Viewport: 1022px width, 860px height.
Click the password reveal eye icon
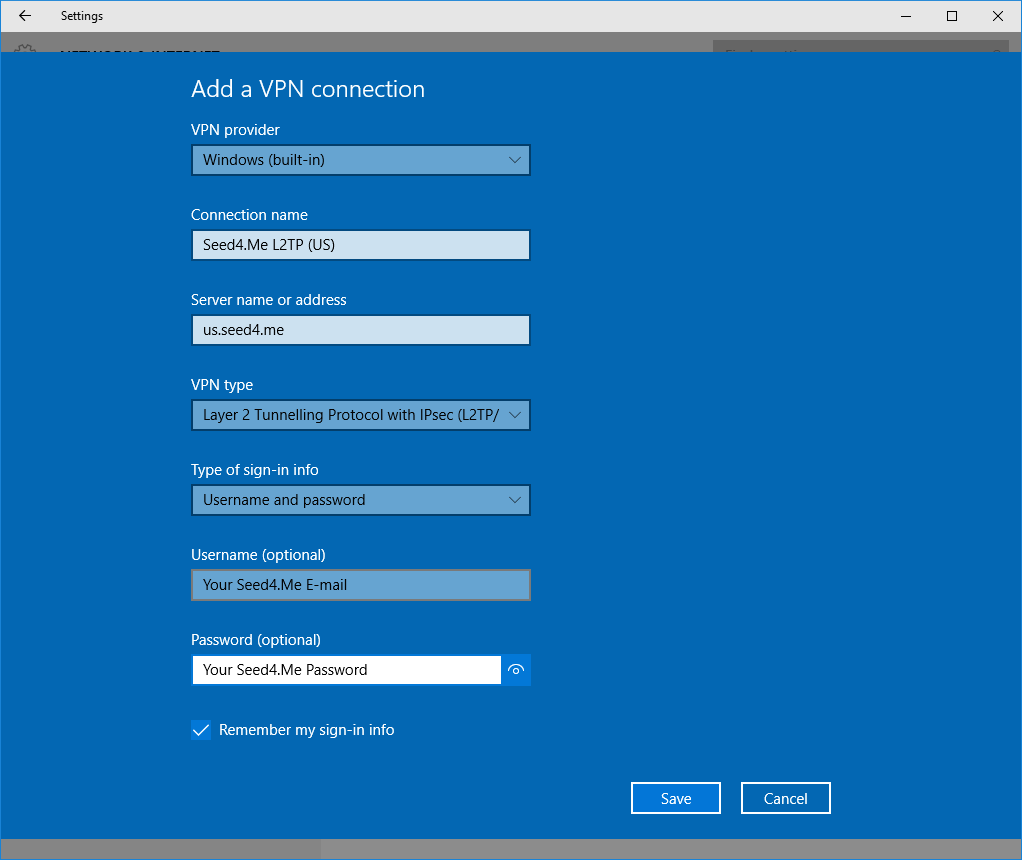(515, 669)
